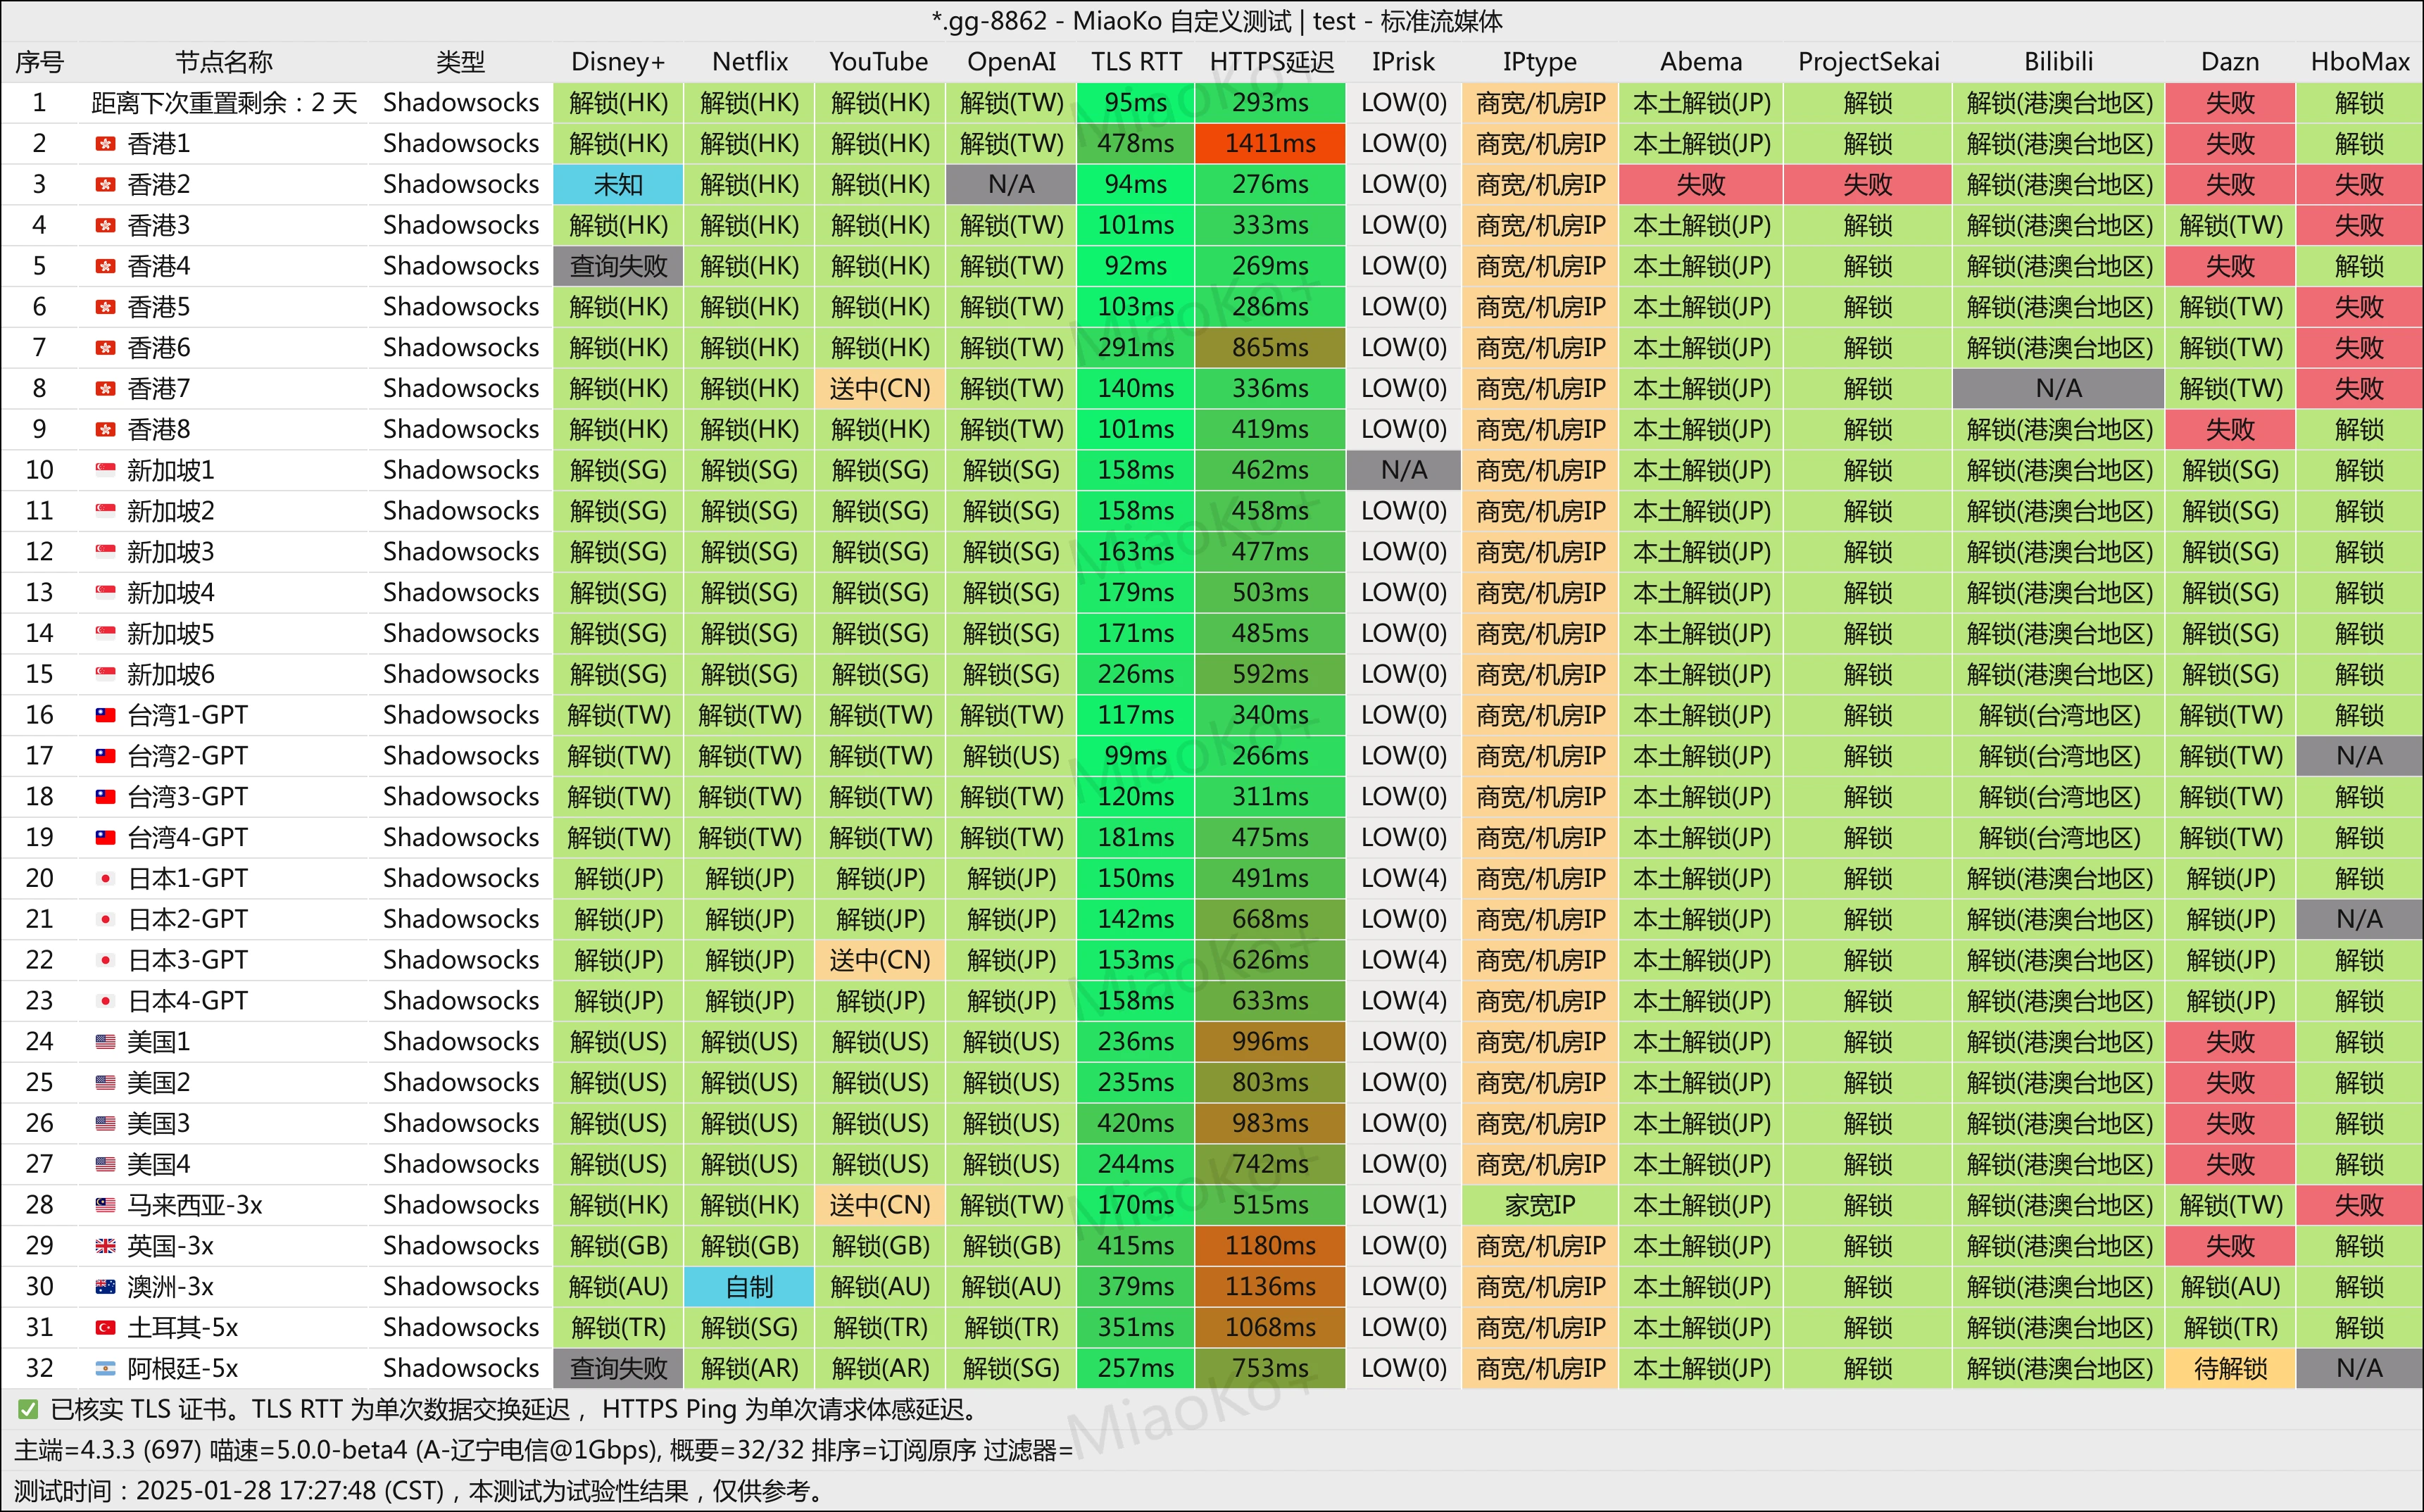
Task: Click the IPtype column header
Action: pos(1539,62)
